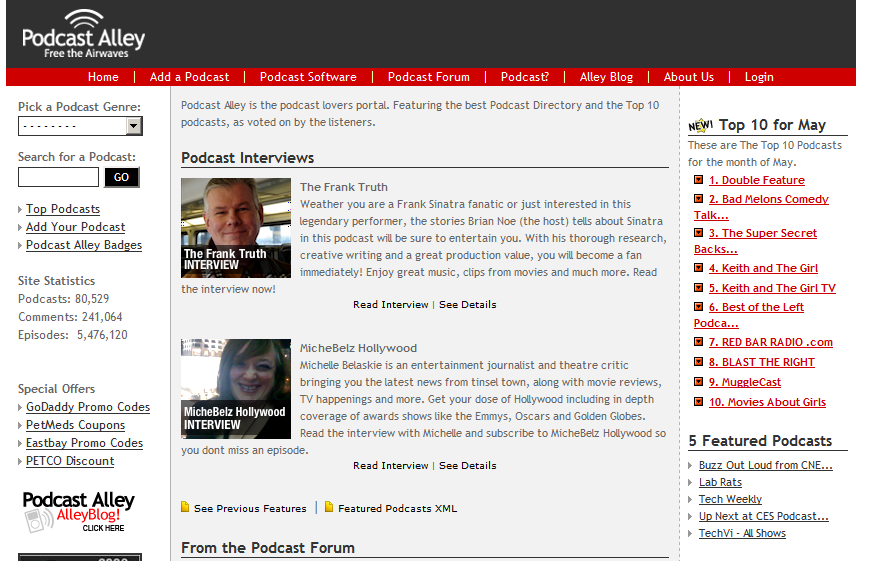Image resolution: width=893 pixels, height=561 pixels.
Task: Click the Podcast Alley logo
Action: (83, 34)
